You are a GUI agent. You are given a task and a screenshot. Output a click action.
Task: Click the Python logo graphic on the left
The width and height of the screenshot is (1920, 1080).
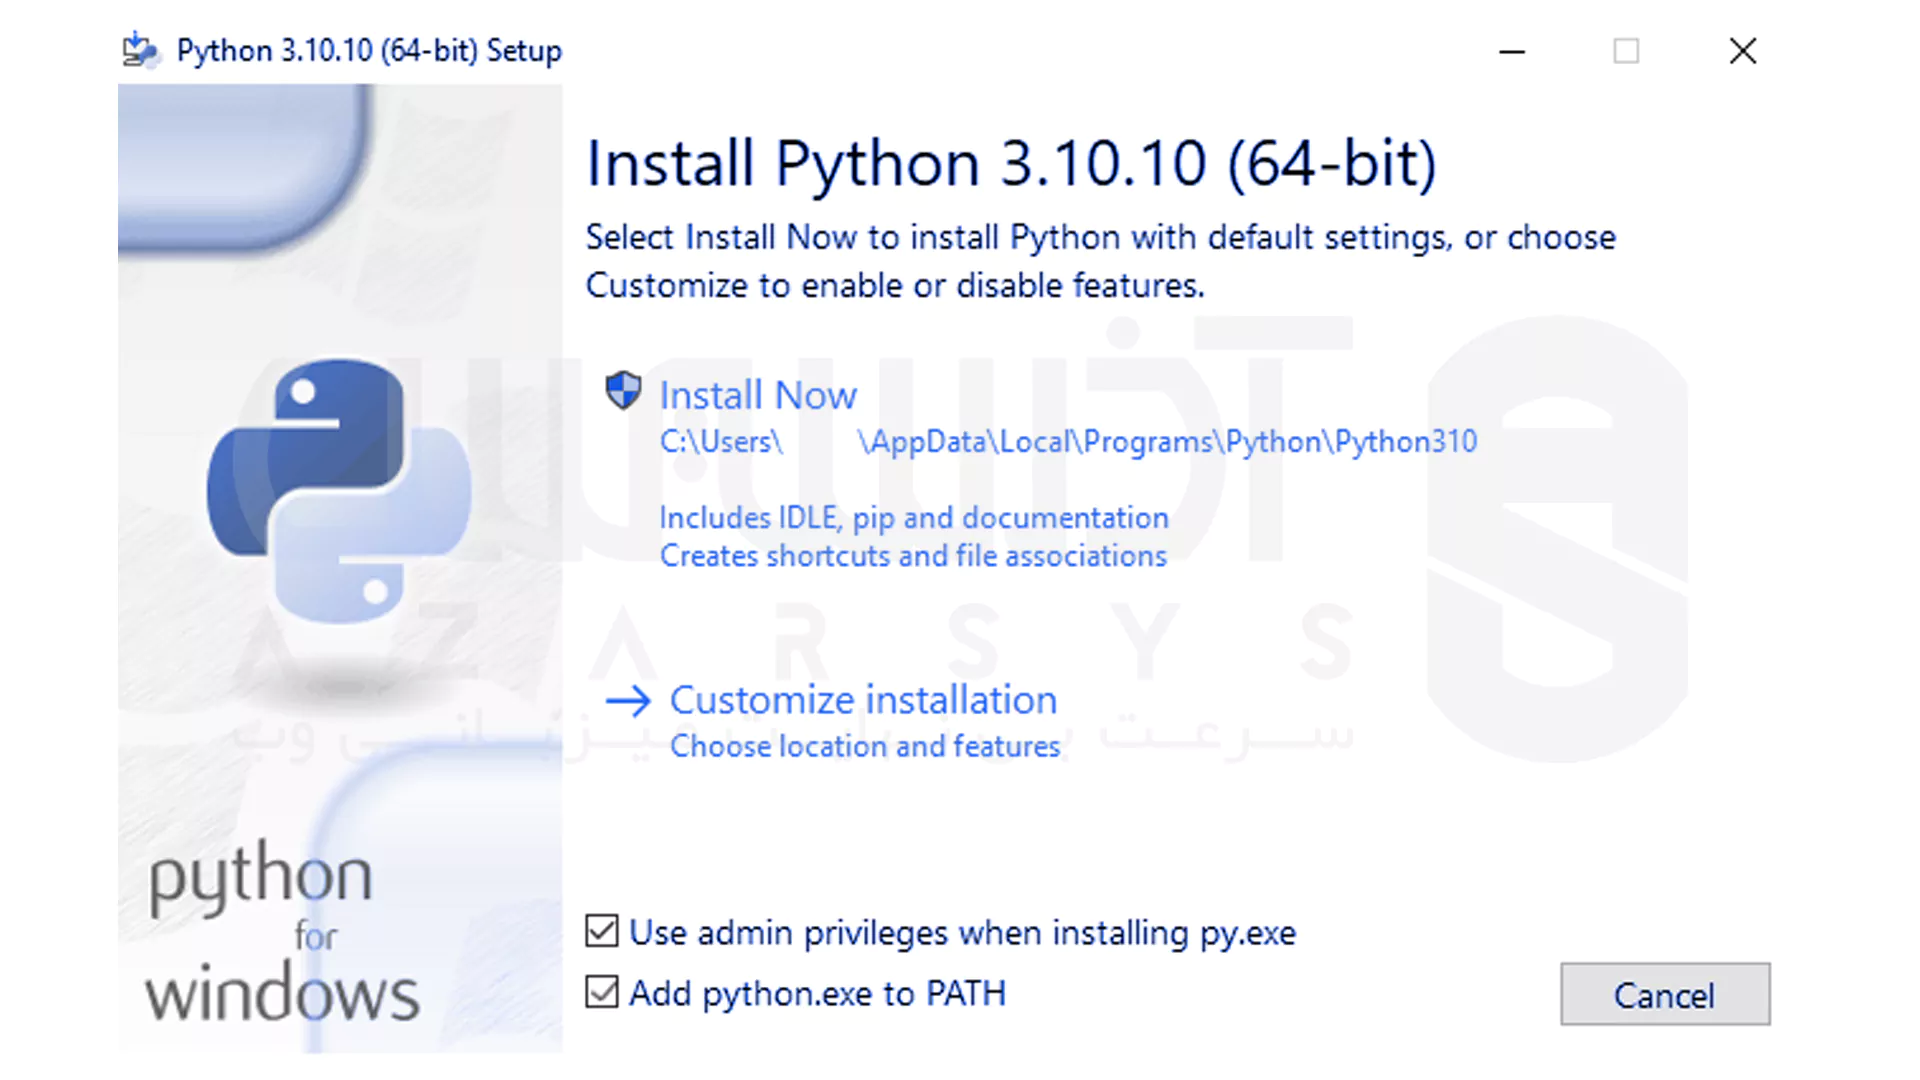(x=339, y=490)
